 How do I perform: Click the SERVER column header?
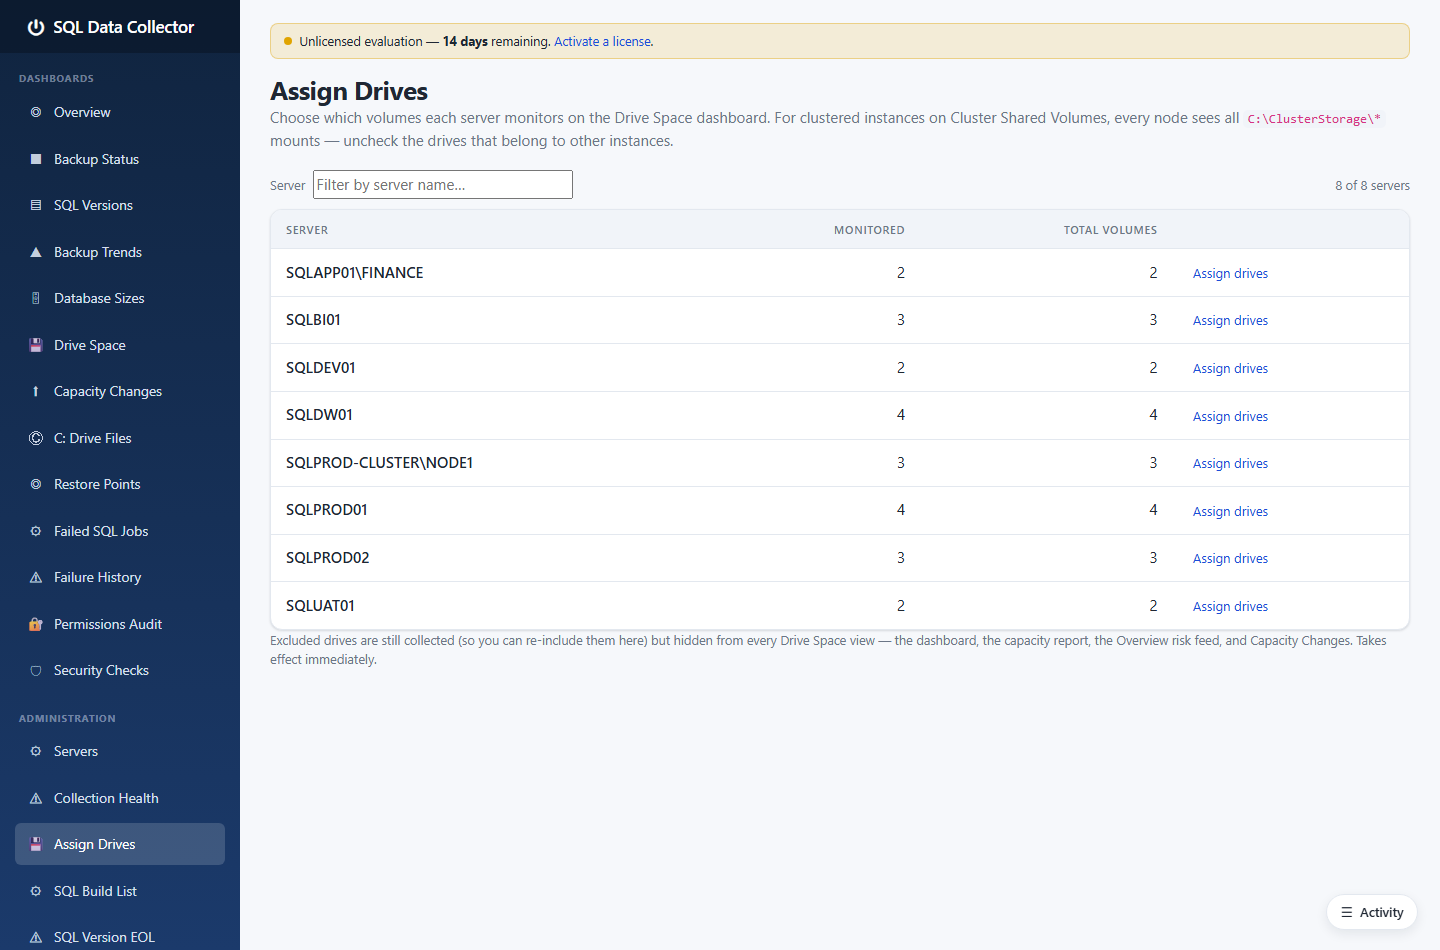click(307, 230)
